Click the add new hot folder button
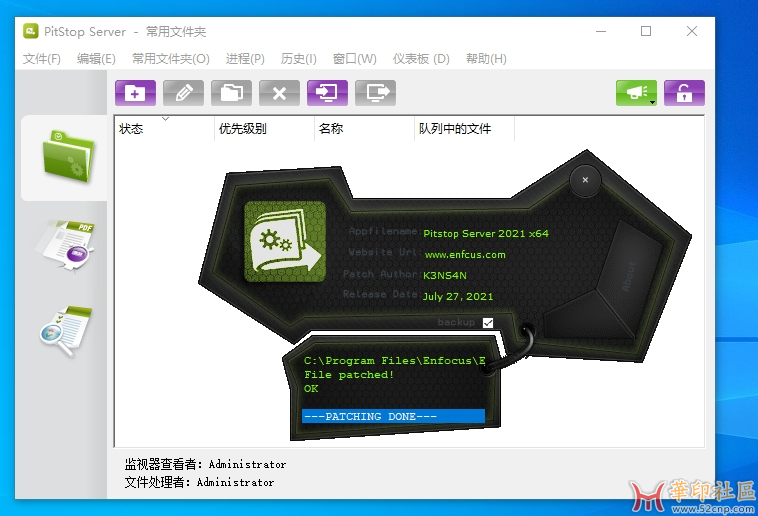Screen dimensions: 758x516 click(x=135, y=93)
